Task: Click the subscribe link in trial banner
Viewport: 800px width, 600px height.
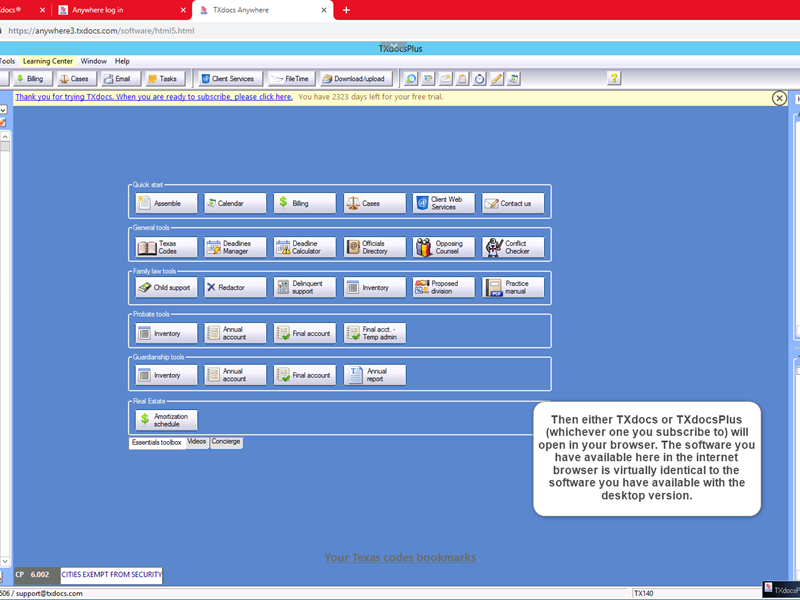Action: pyautogui.click(x=154, y=97)
